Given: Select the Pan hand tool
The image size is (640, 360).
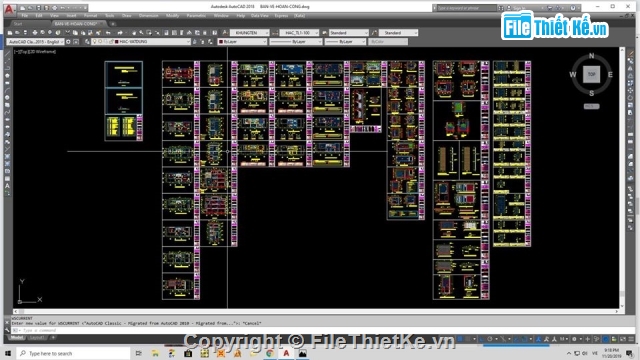Looking at the screenshot, I should 134,33.
